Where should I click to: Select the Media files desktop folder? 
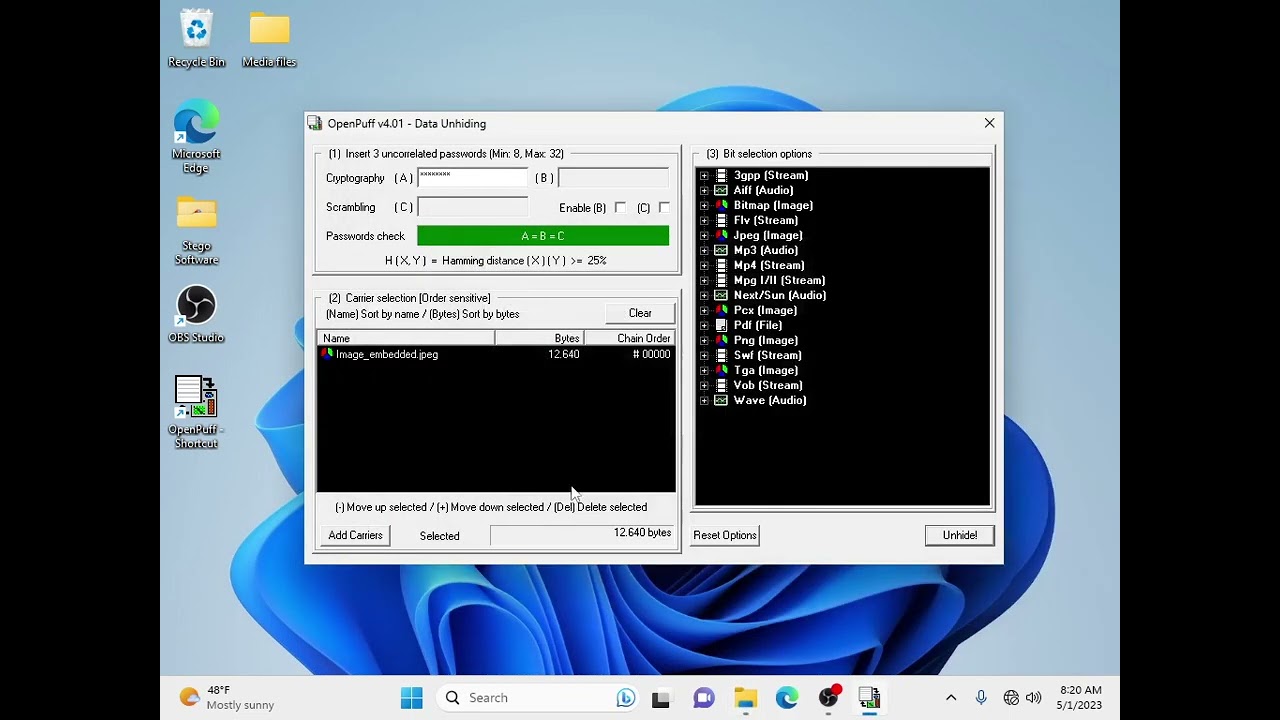(269, 38)
